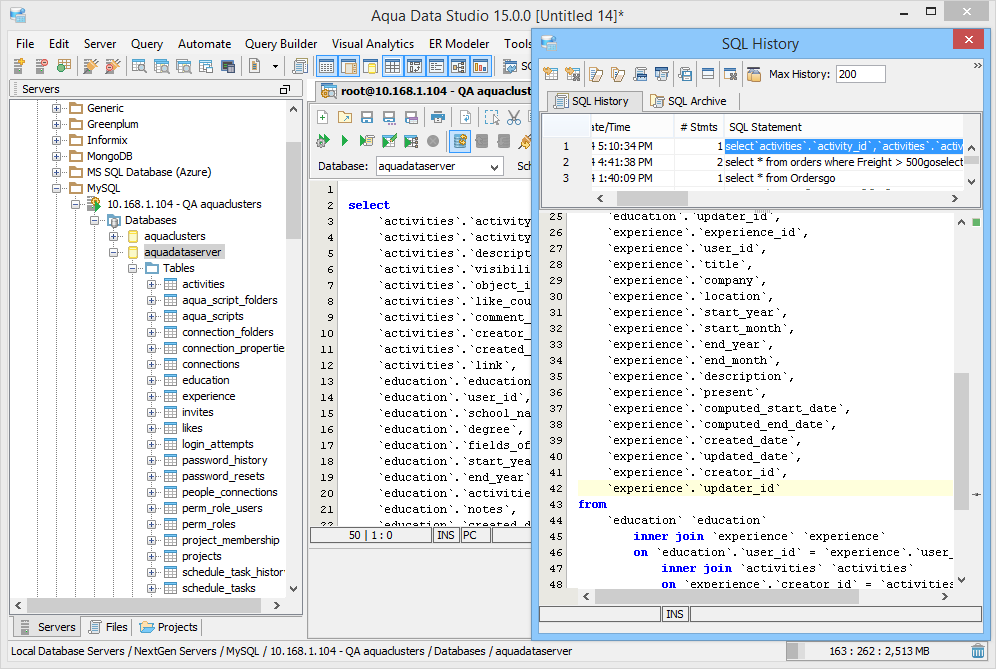Toggle the details list panel-view button
The height and width of the screenshot is (669, 996).
(436, 65)
